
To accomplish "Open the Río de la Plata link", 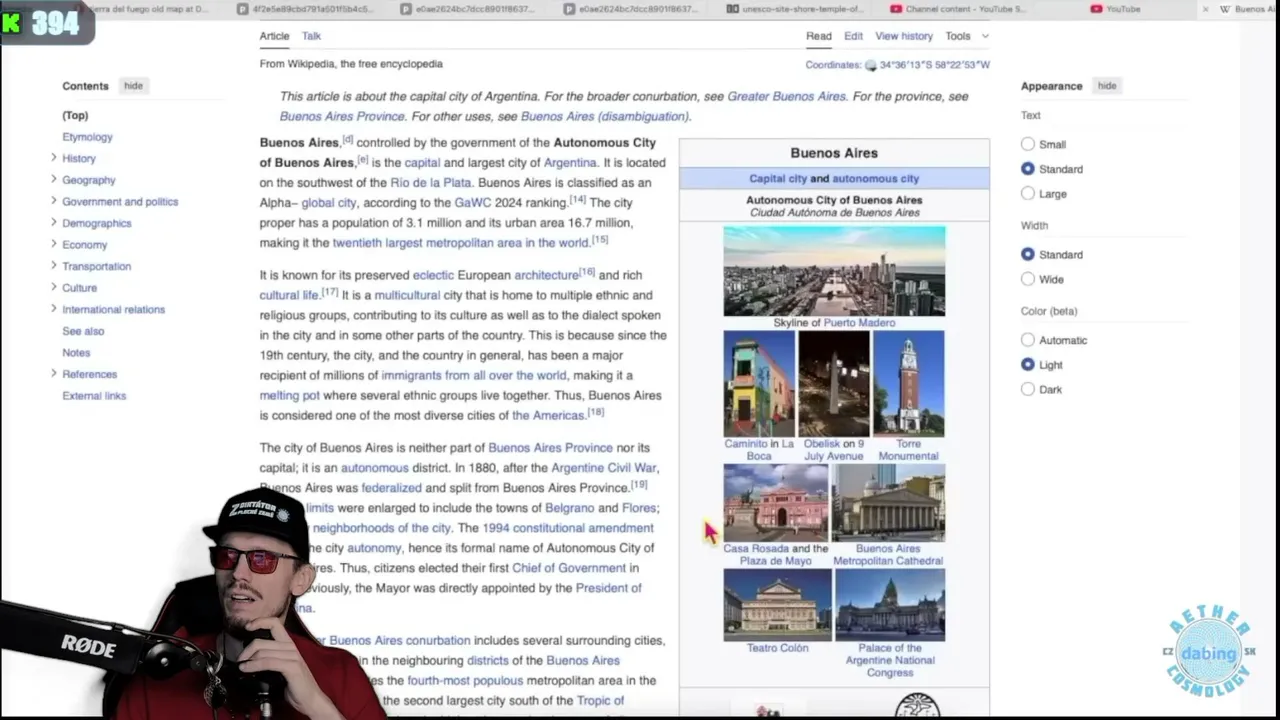I will [x=431, y=183].
